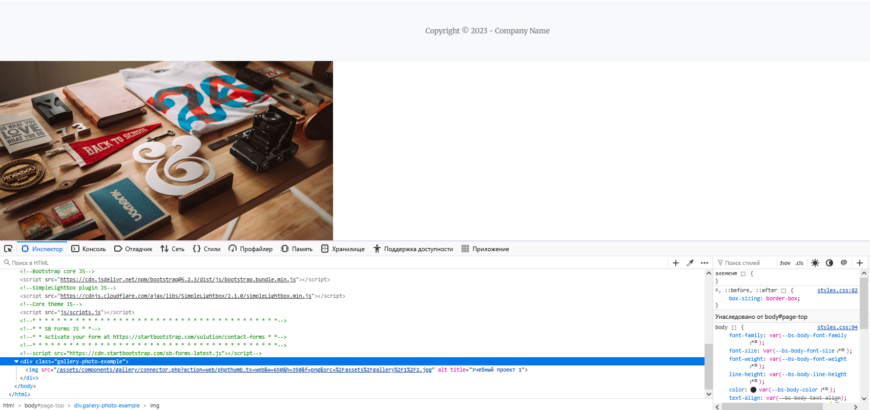Collapse the div gallery-photo-example node
Image resolution: width=870 pixels, height=410 pixels.
pos(16,361)
